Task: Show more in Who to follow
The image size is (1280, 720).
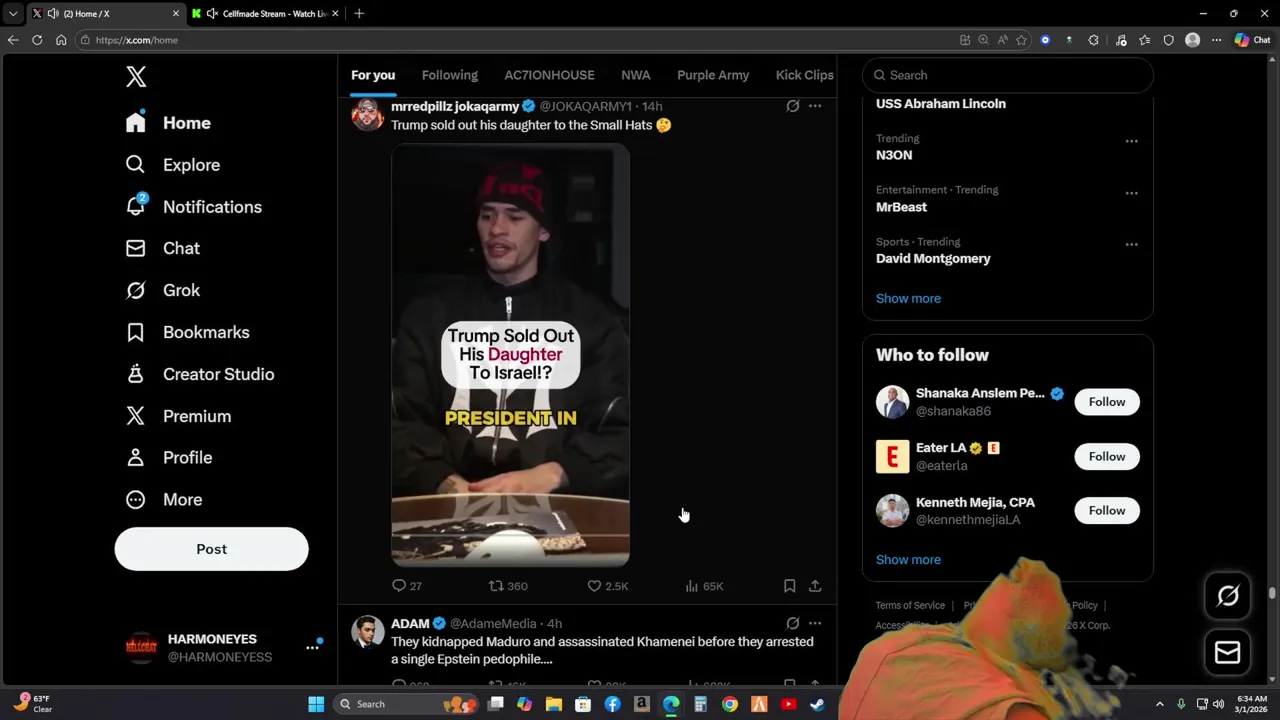Action: coord(908,560)
